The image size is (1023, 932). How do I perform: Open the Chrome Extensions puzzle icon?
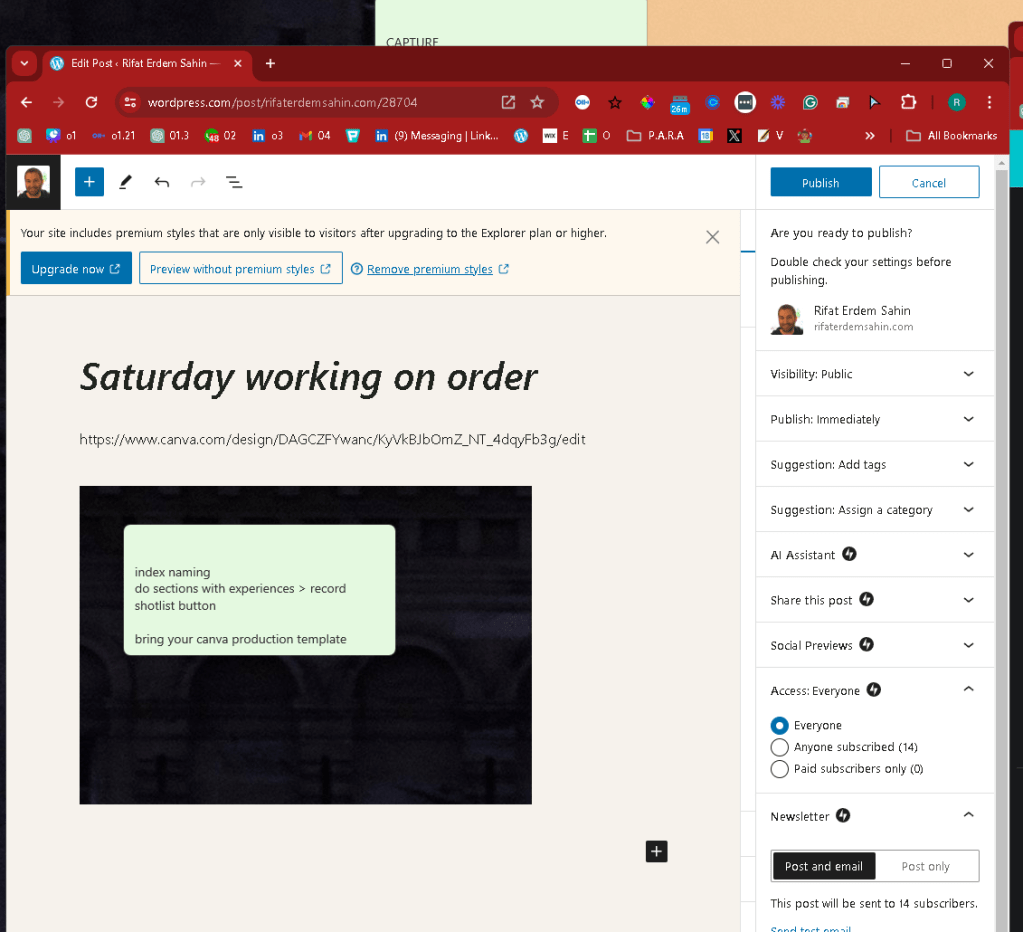[908, 102]
